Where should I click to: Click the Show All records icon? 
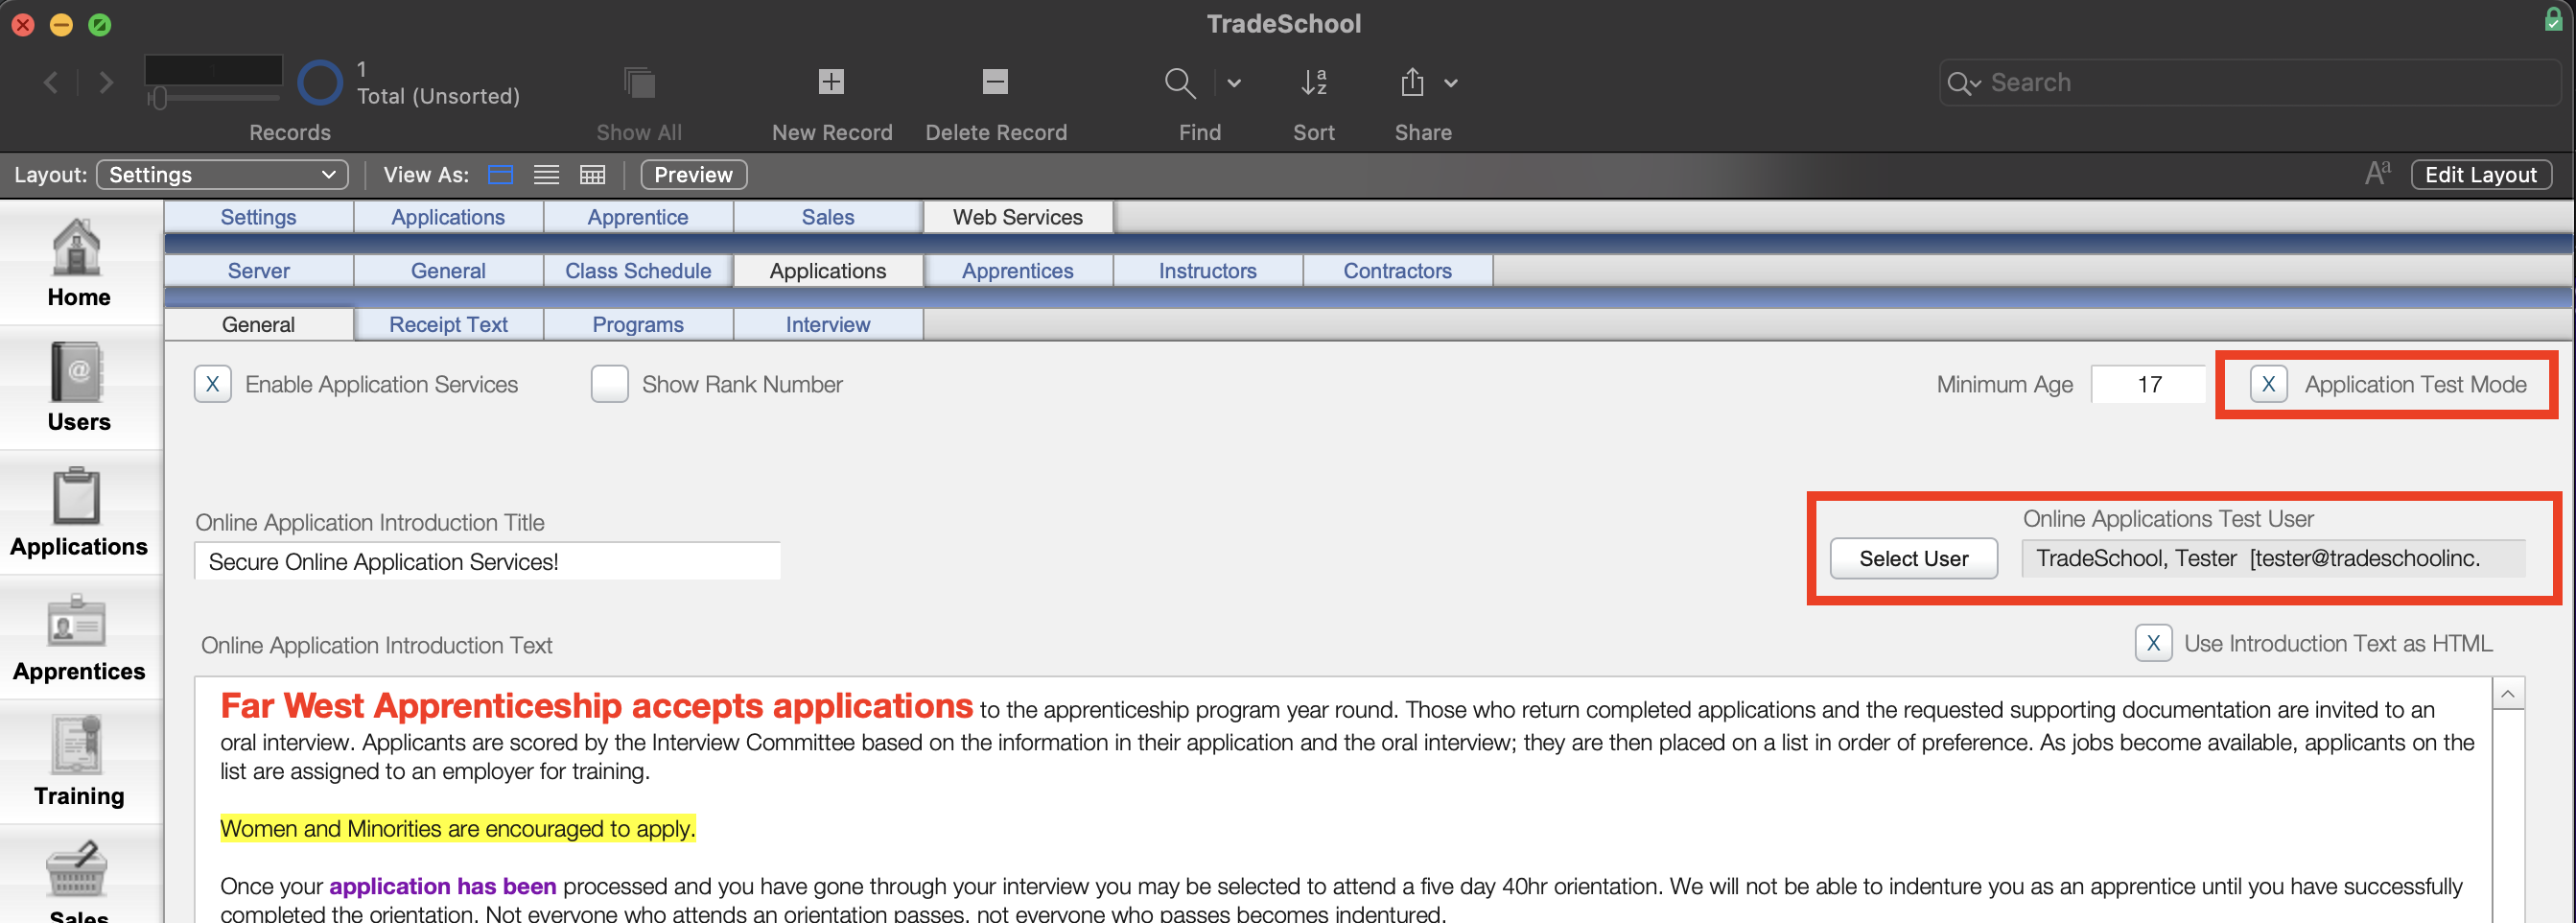coord(639,82)
